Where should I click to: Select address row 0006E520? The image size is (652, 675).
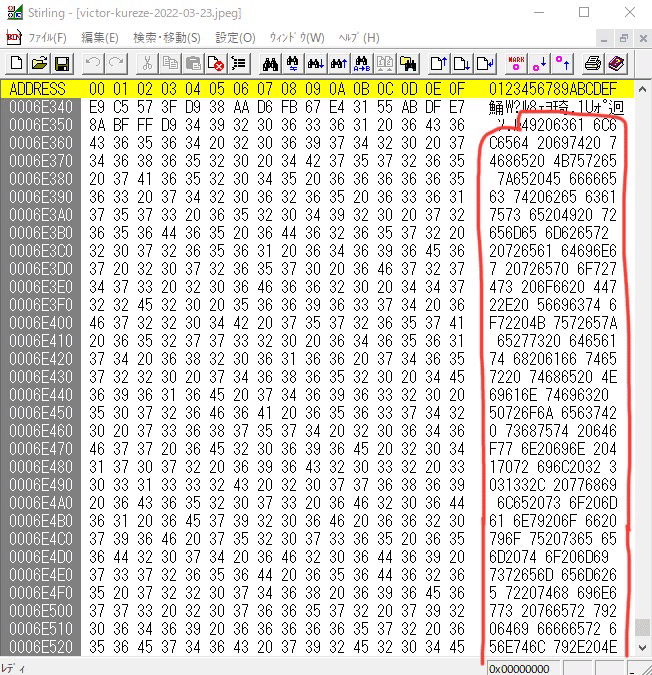pos(41,647)
